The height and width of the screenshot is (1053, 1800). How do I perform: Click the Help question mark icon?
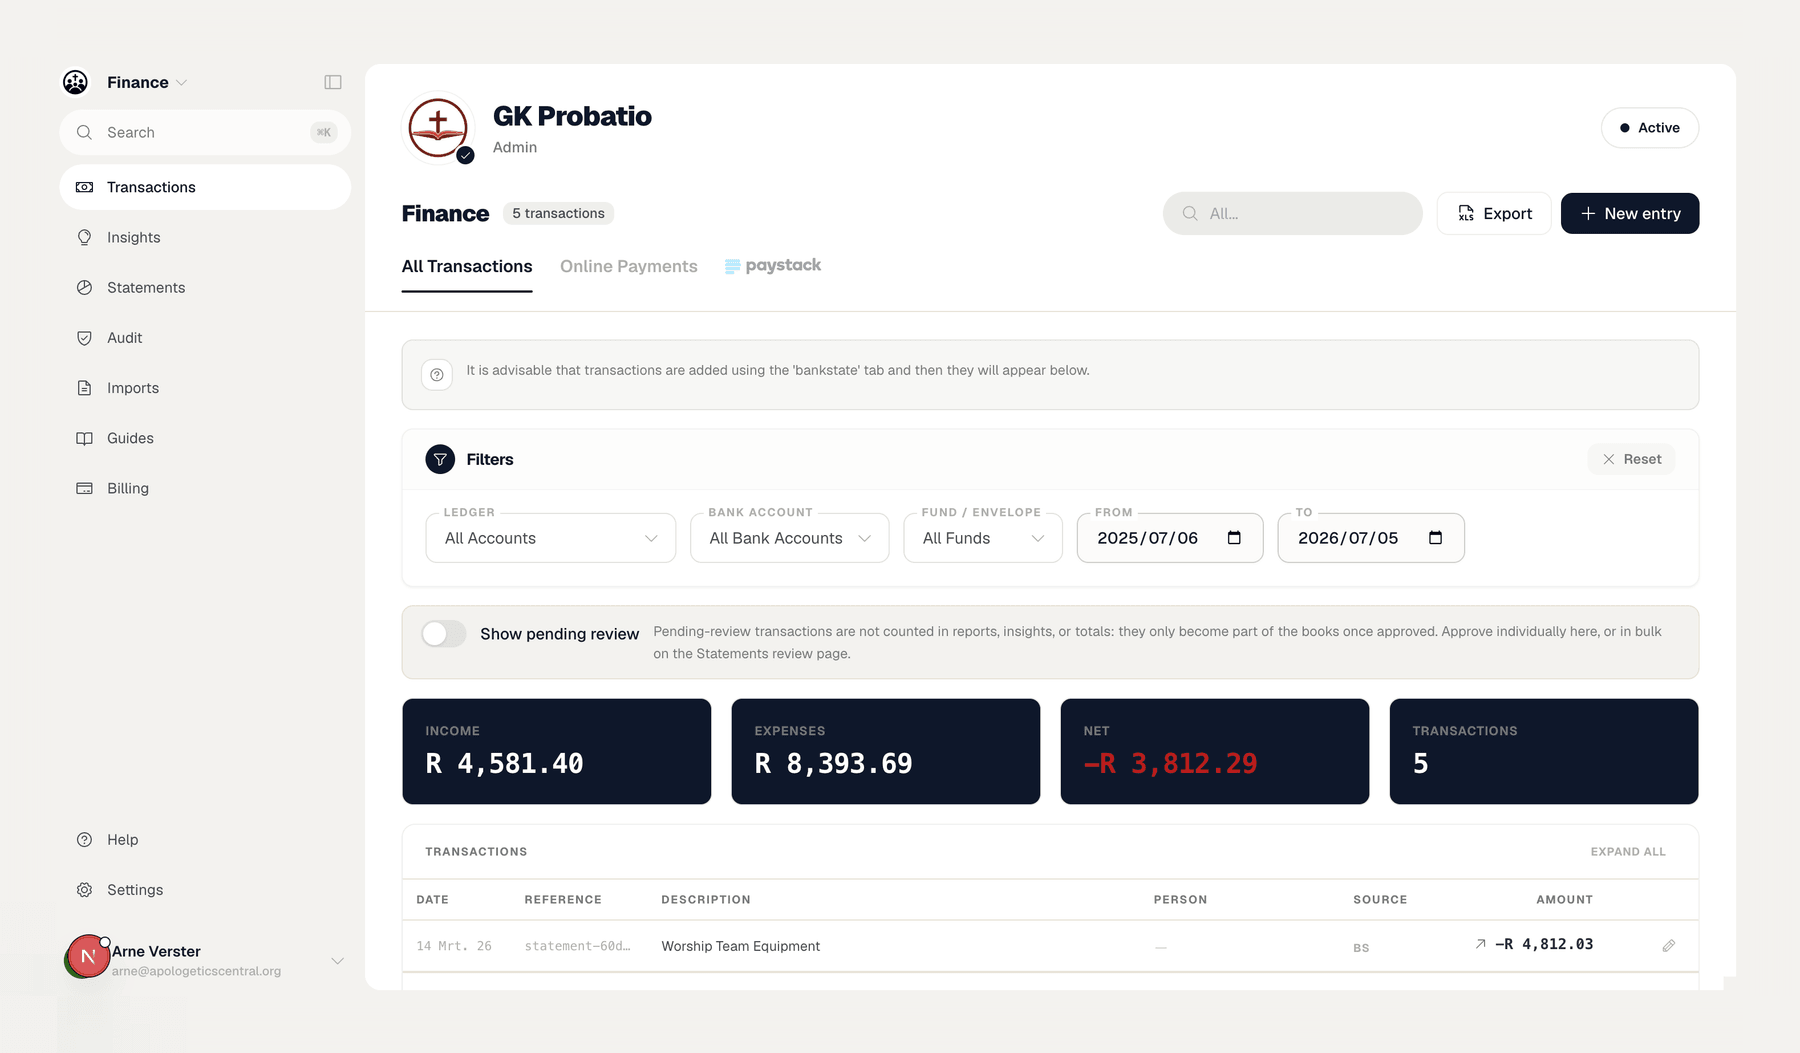[x=85, y=840]
